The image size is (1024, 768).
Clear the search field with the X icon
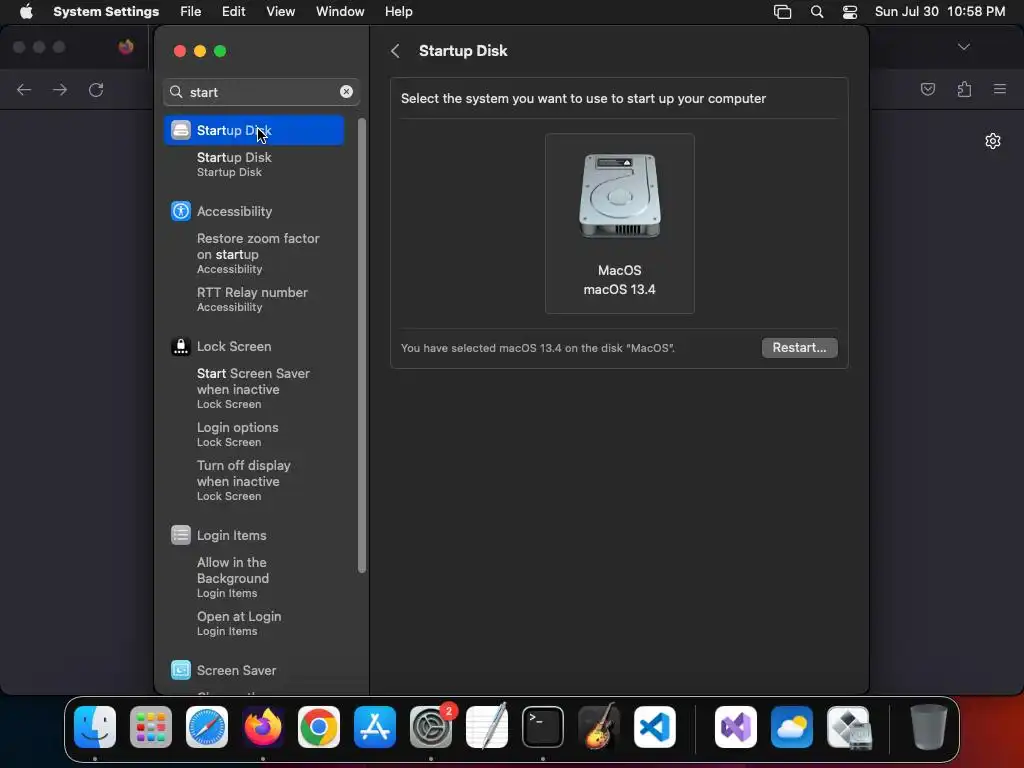(x=346, y=91)
